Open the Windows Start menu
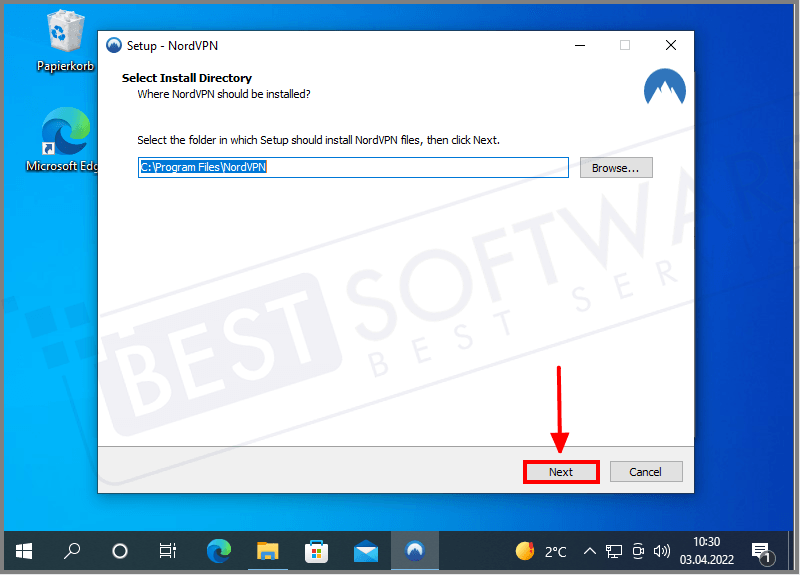The image size is (800, 575). point(24,551)
